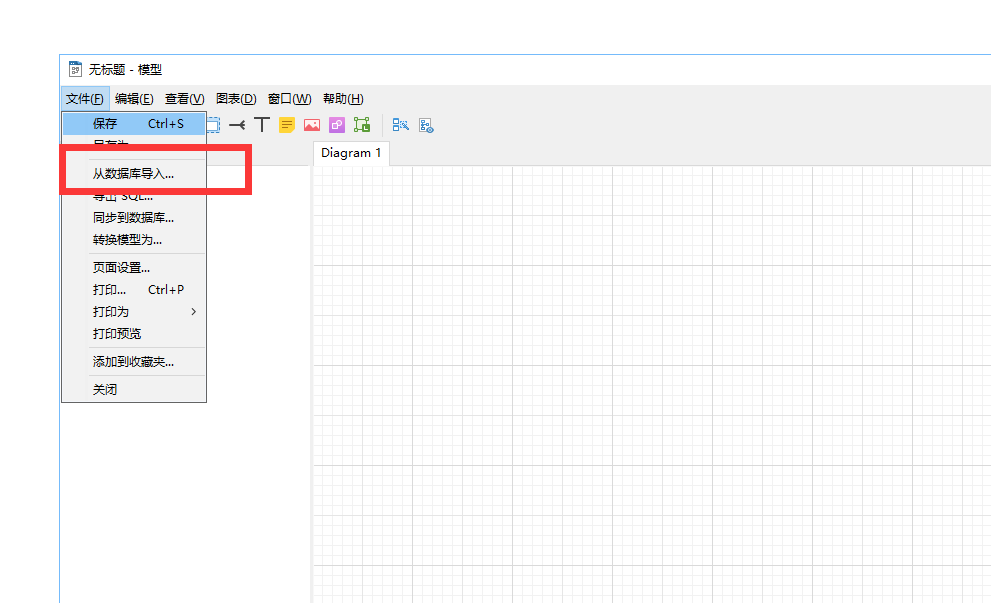The width and height of the screenshot is (991, 603).
Task: Click the Auto Layout toolbar icon
Action: 401,125
